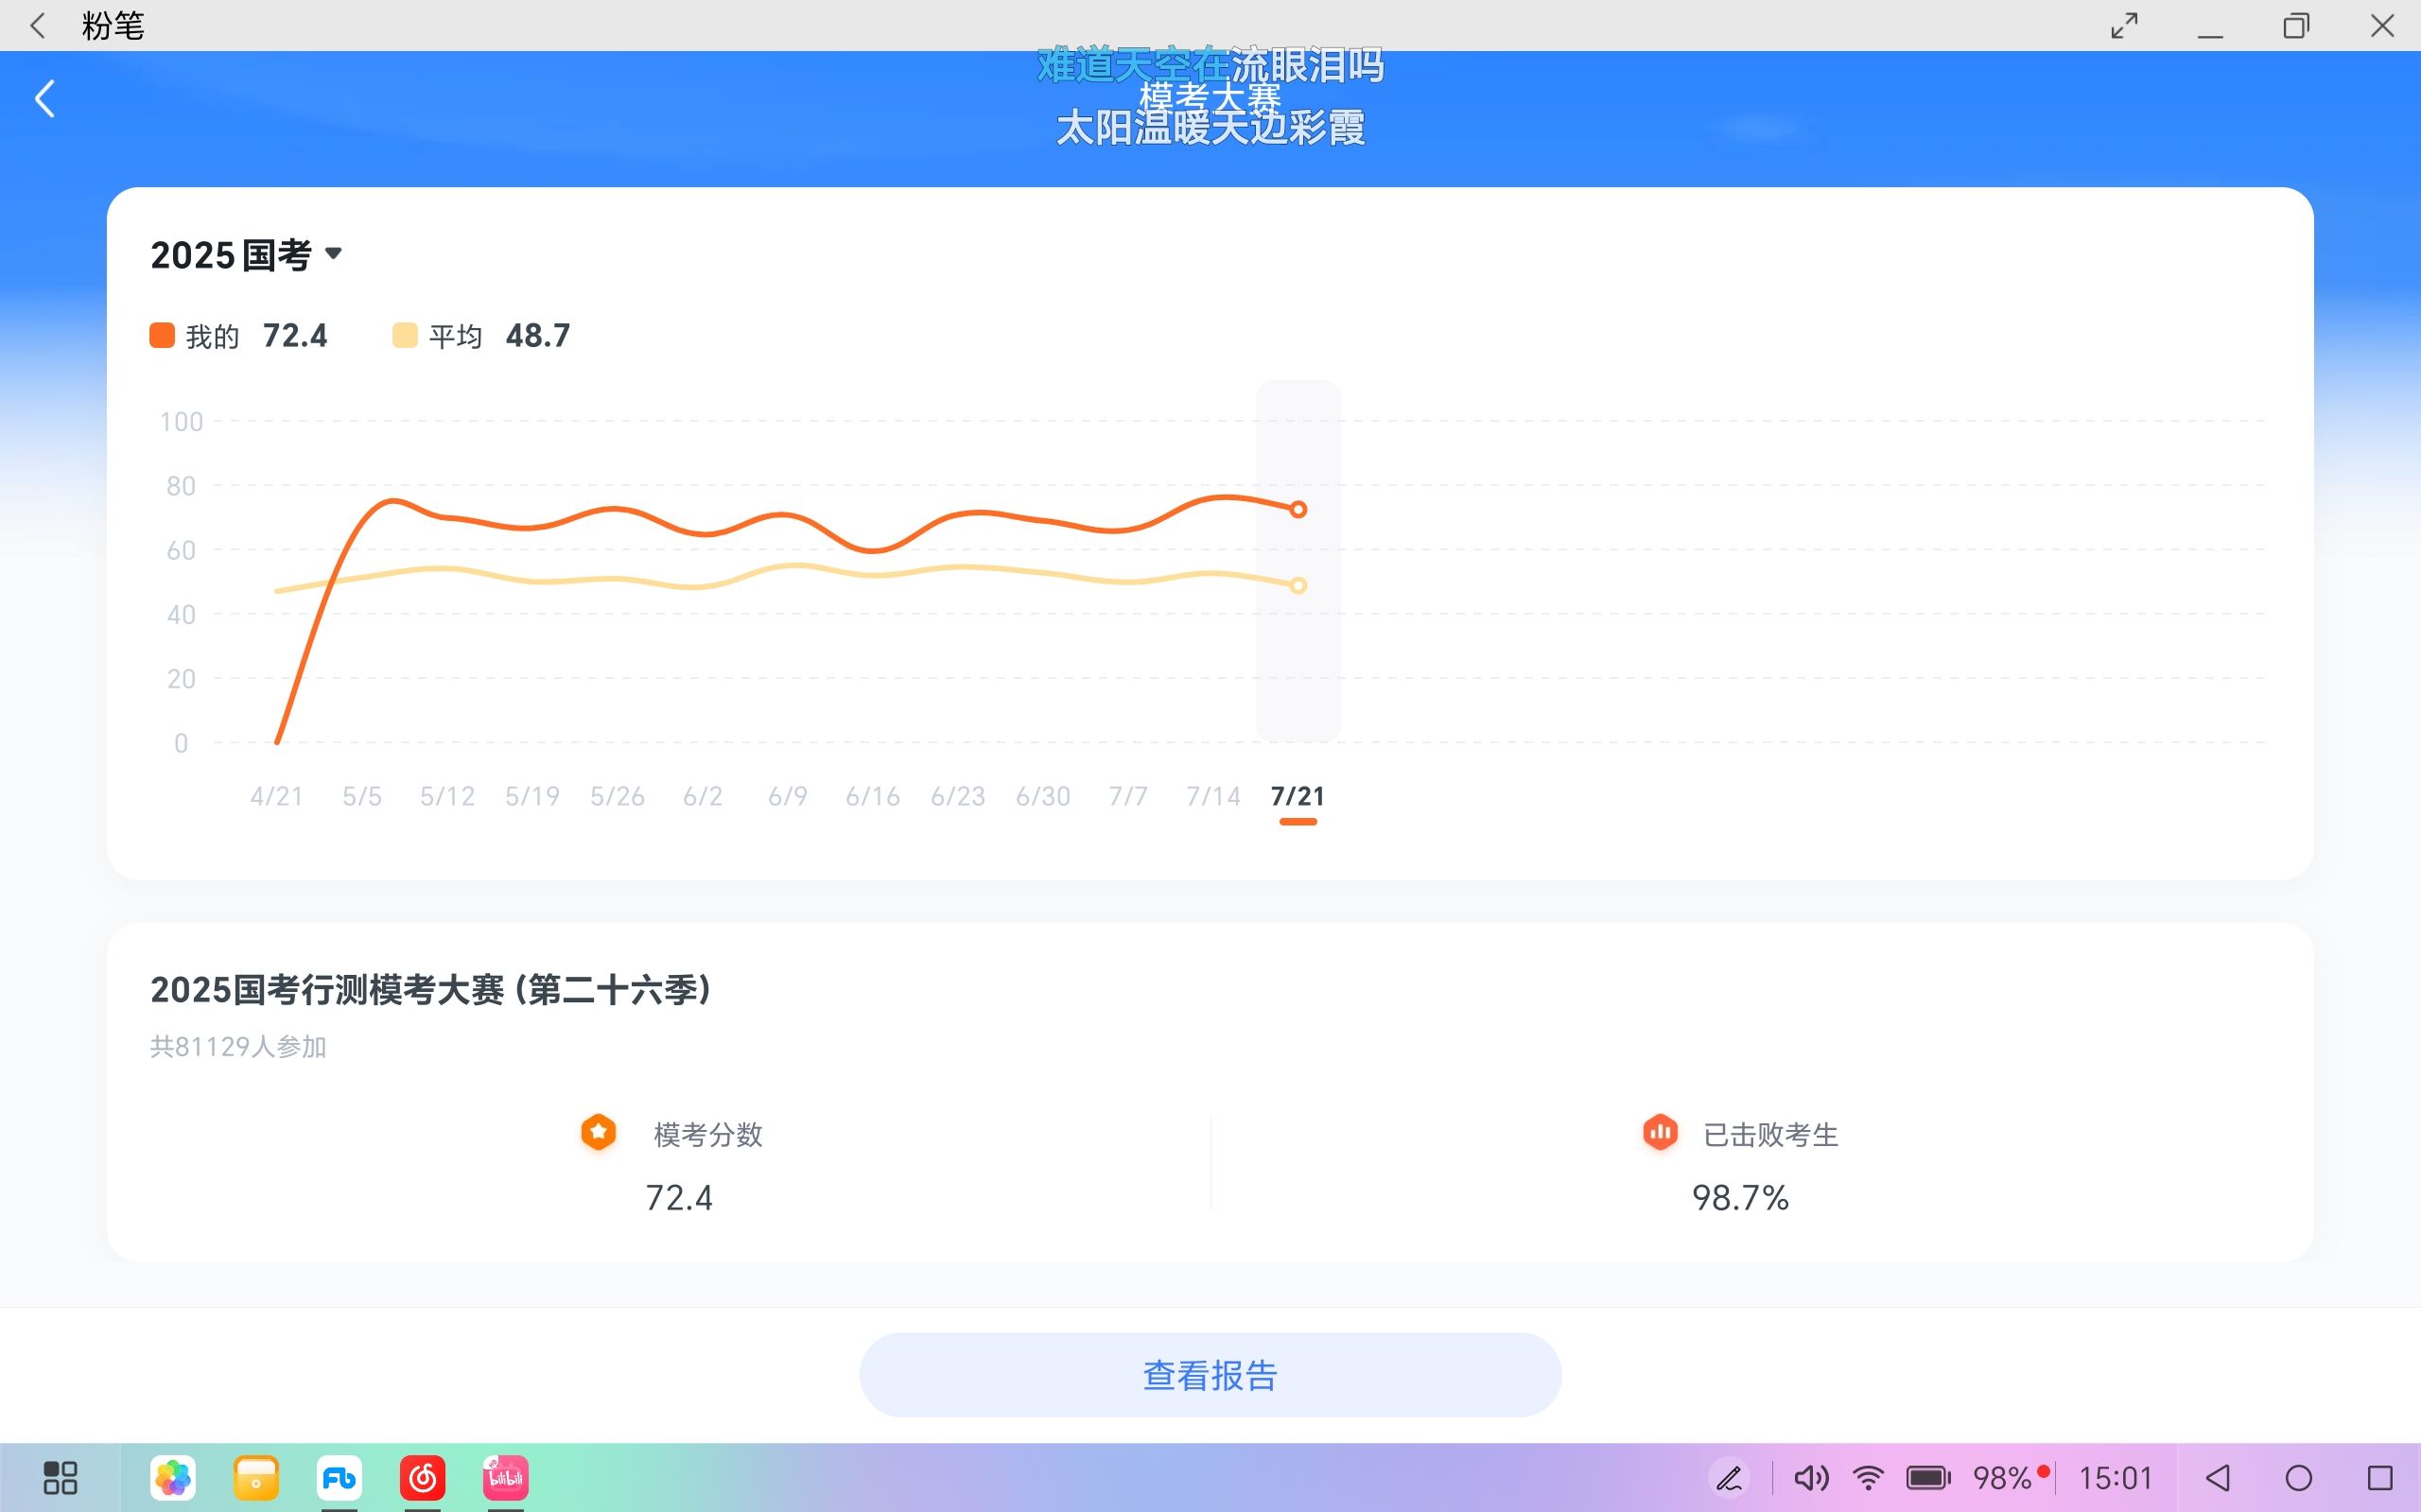Tap the square recent apps button
Viewport: 2421px width, 1512px height.
2380,1477
